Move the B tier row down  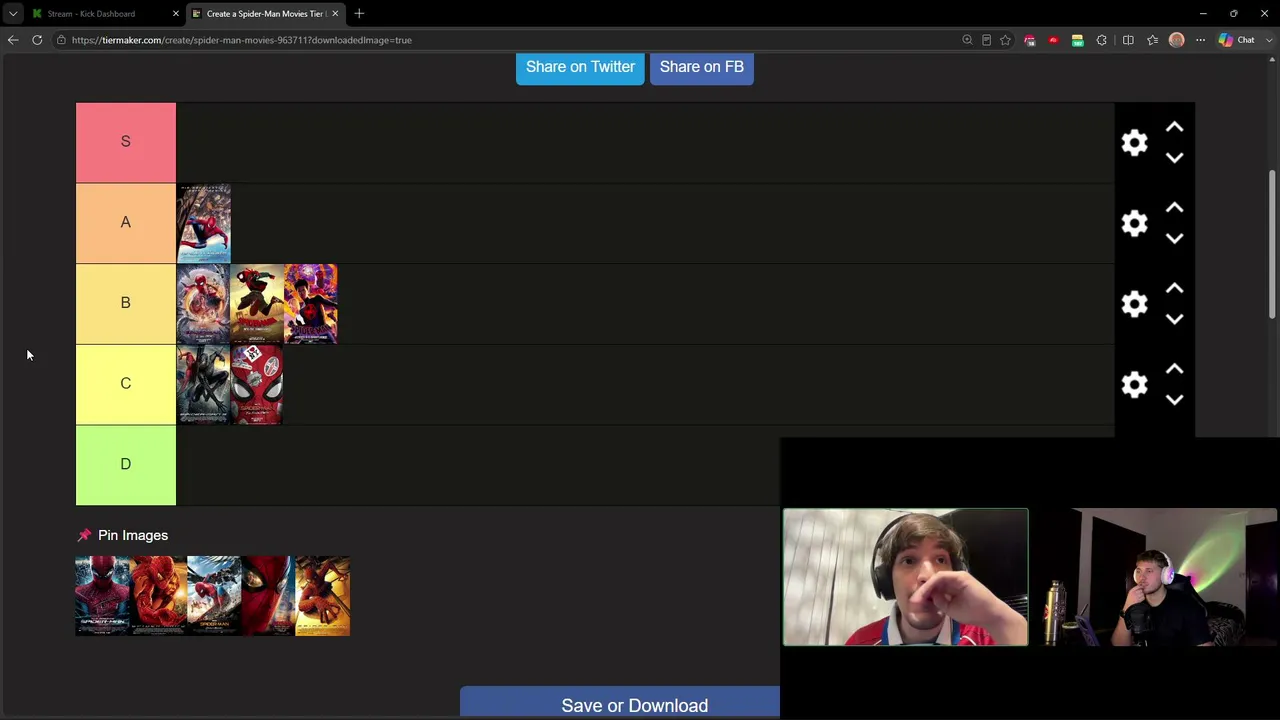click(1175, 319)
